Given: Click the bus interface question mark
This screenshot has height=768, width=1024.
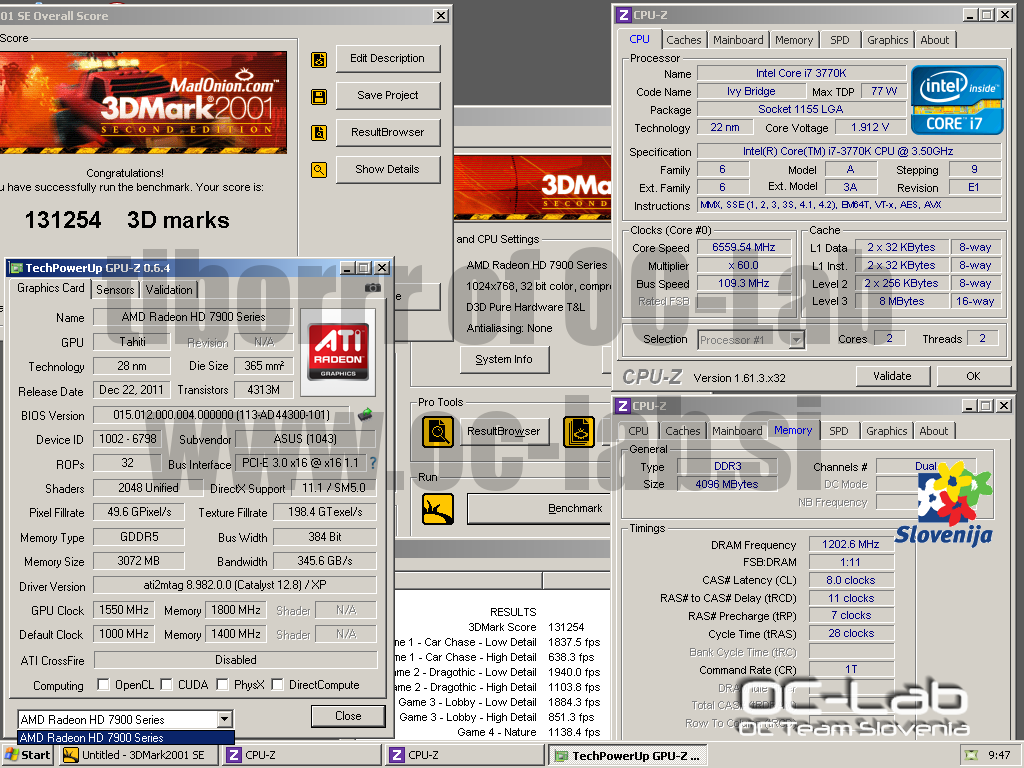Looking at the screenshot, I should [373, 463].
